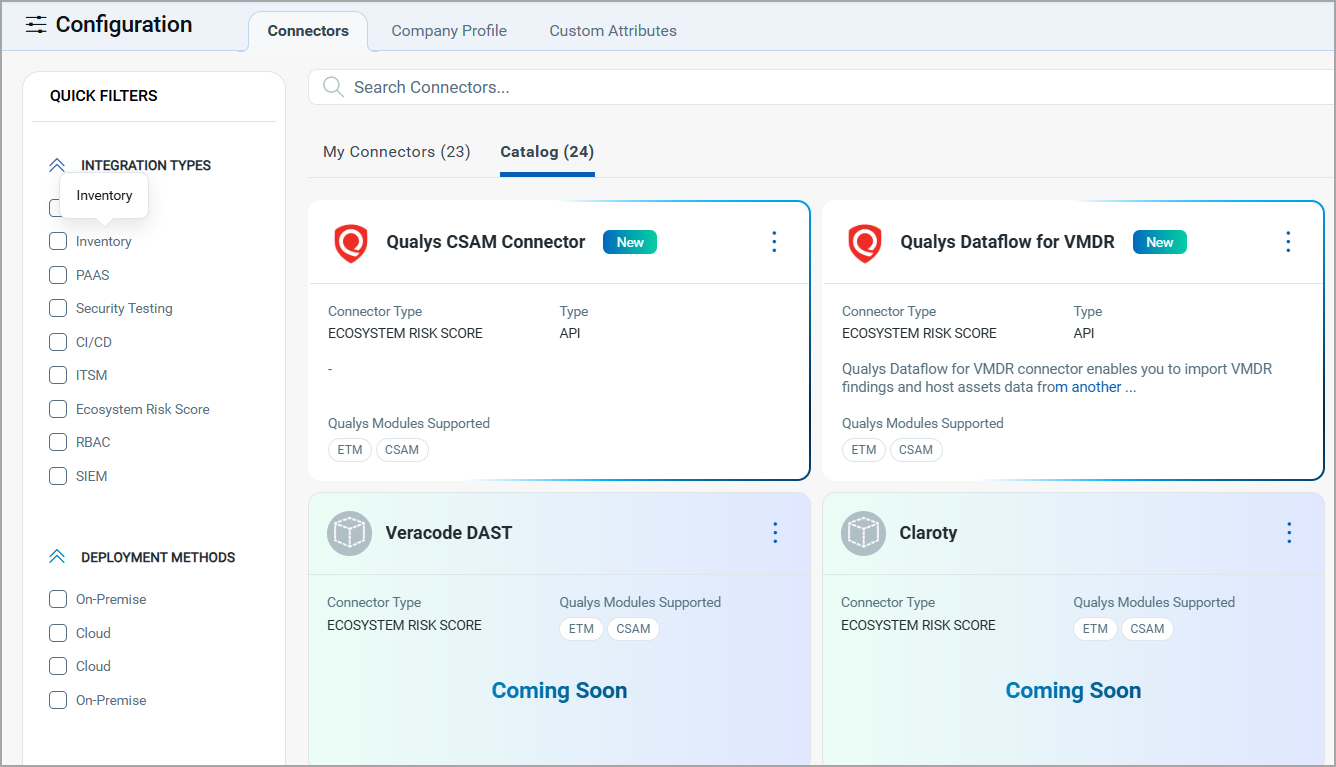Enable the PAAS filter checkbox
The height and width of the screenshot is (767, 1336).
58,275
